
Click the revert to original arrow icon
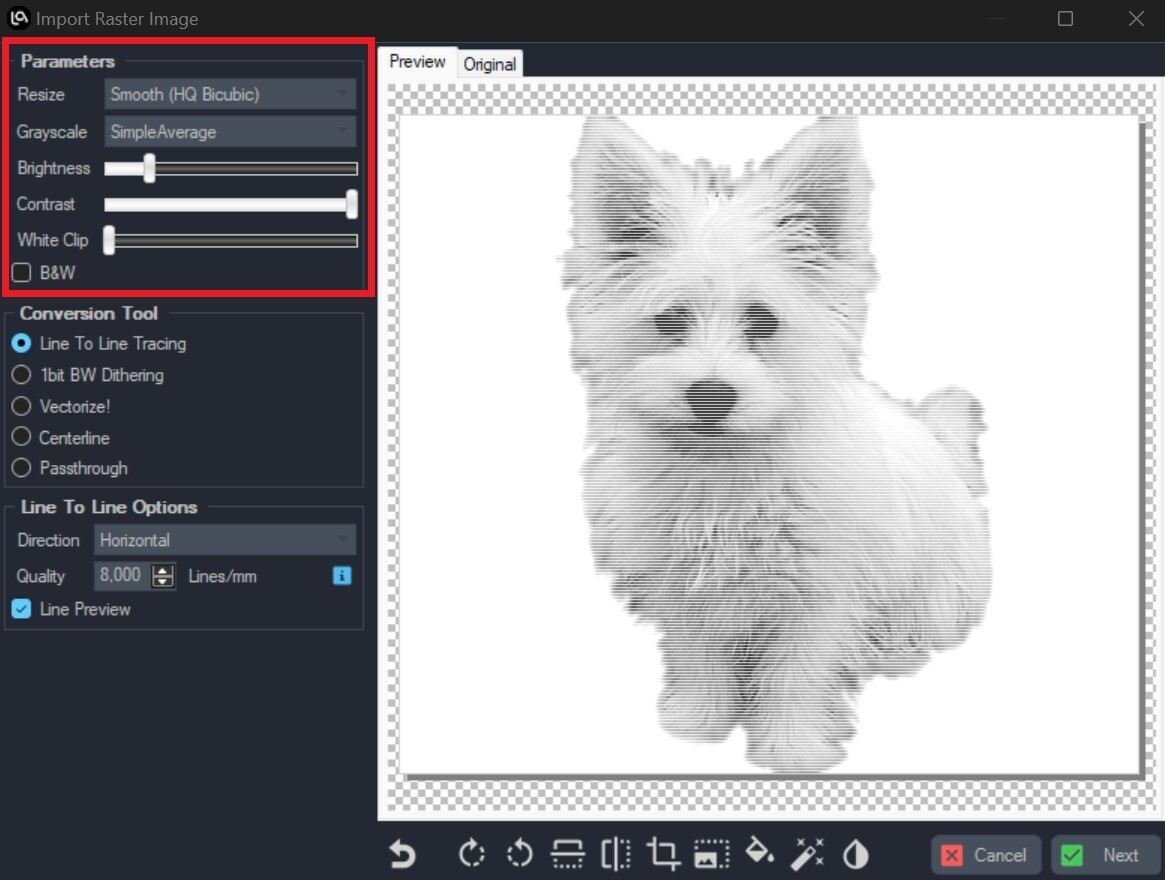pos(402,855)
